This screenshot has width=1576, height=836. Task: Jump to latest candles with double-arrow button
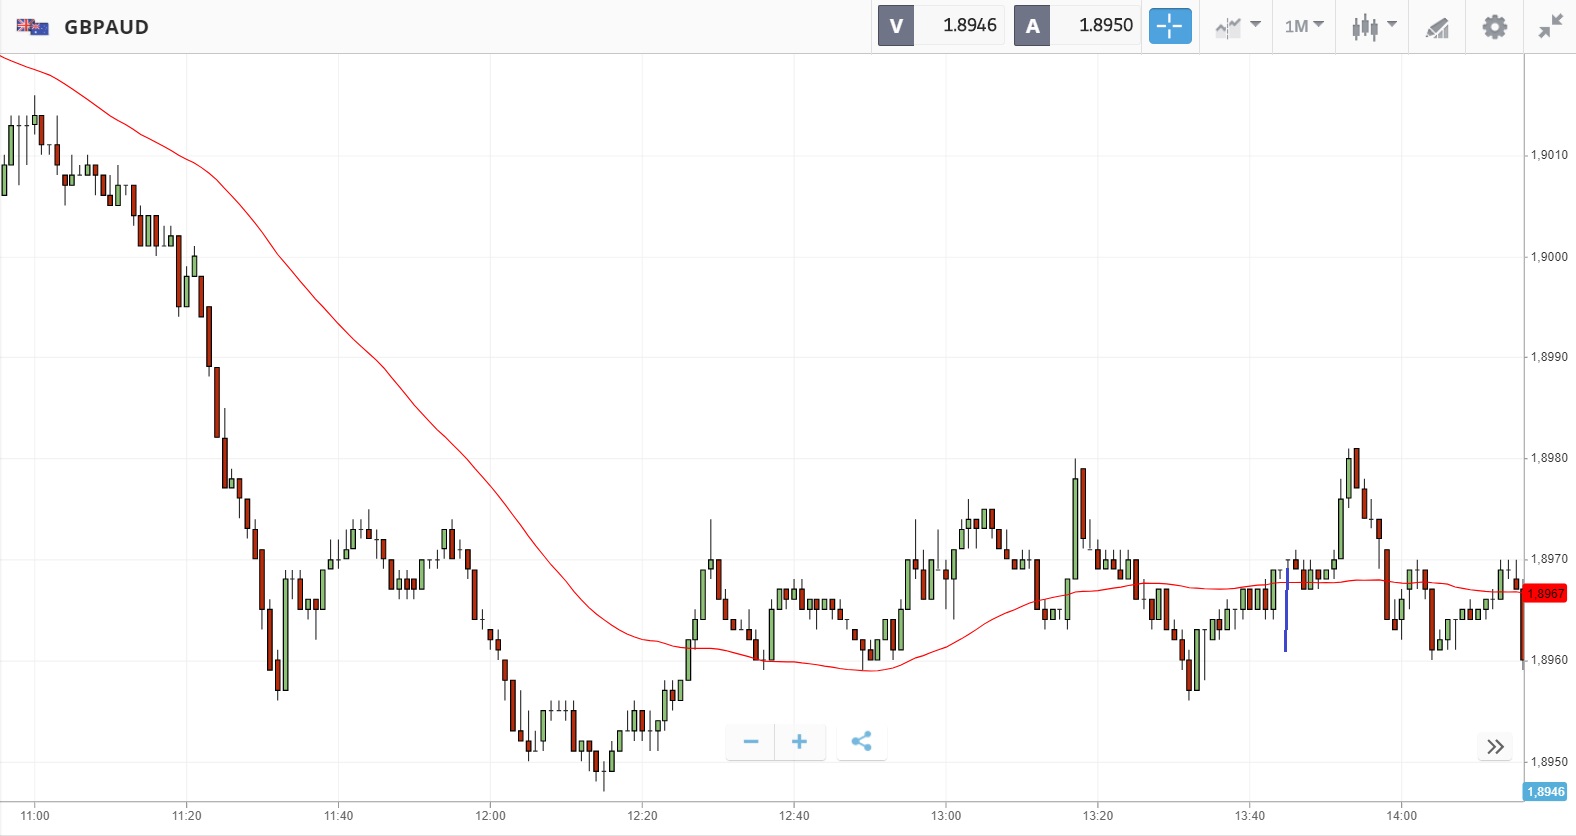point(1495,747)
